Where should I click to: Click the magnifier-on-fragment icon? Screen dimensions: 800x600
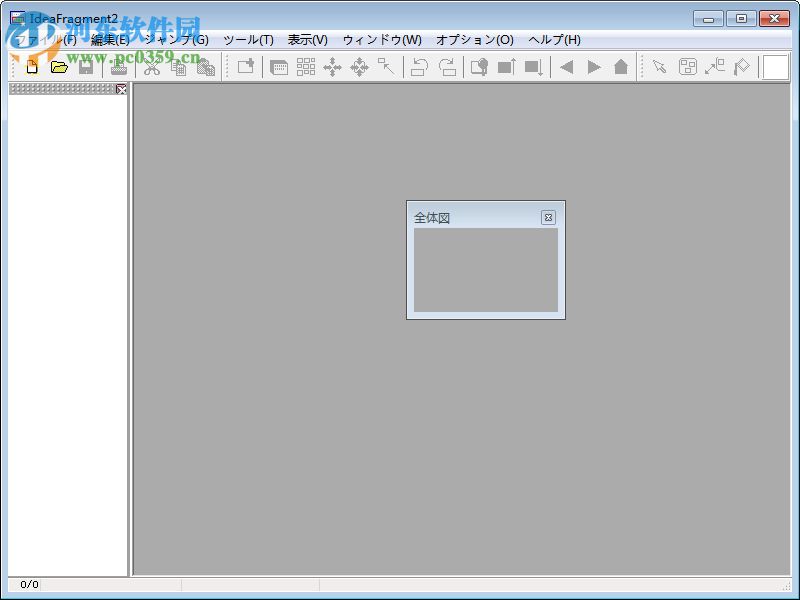tap(479, 67)
